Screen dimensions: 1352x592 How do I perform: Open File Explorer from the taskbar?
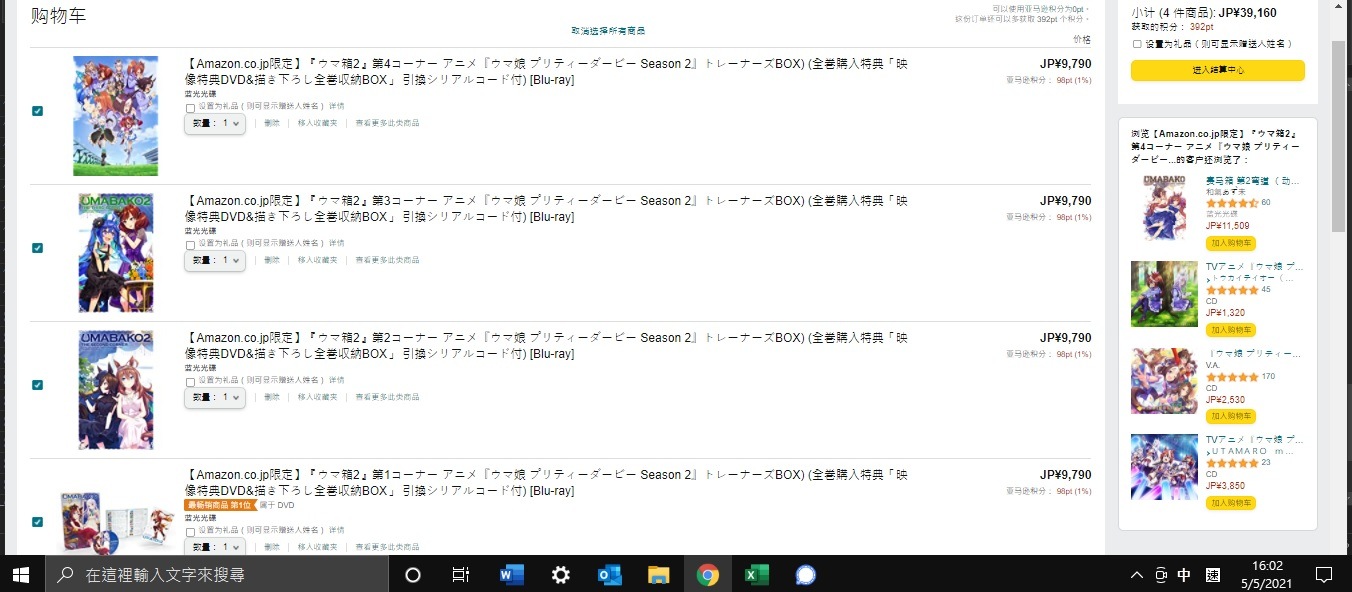pyautogui.click(x=658, y=574)
